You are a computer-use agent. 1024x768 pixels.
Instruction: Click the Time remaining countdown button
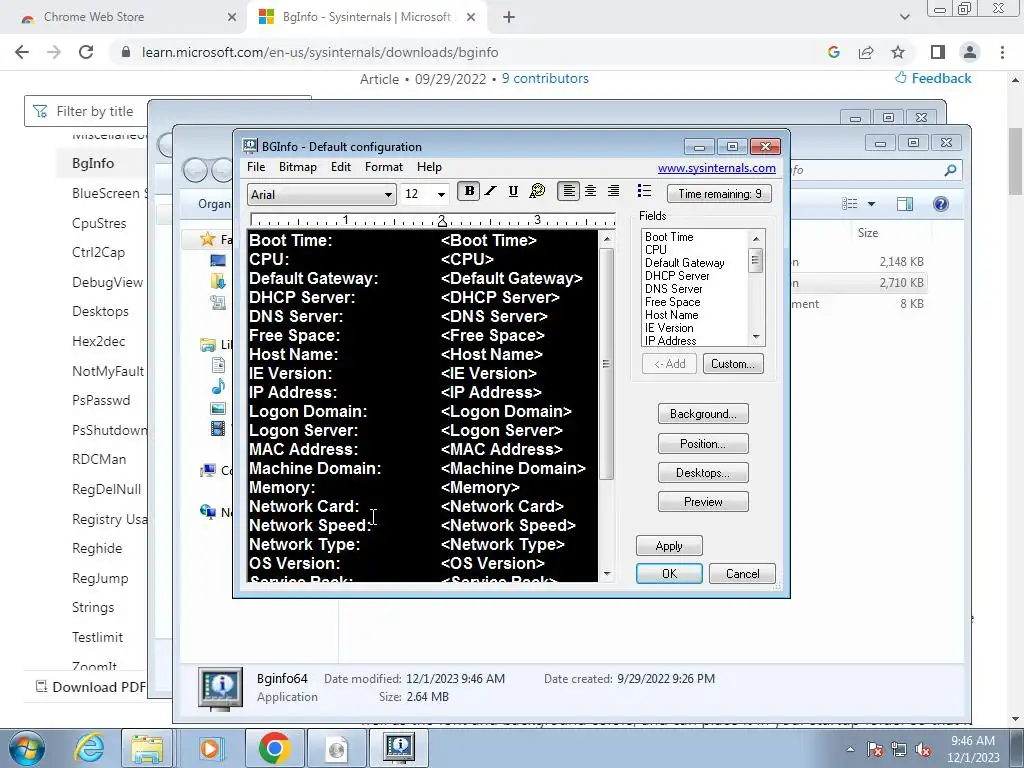click(x=719, y=194)
